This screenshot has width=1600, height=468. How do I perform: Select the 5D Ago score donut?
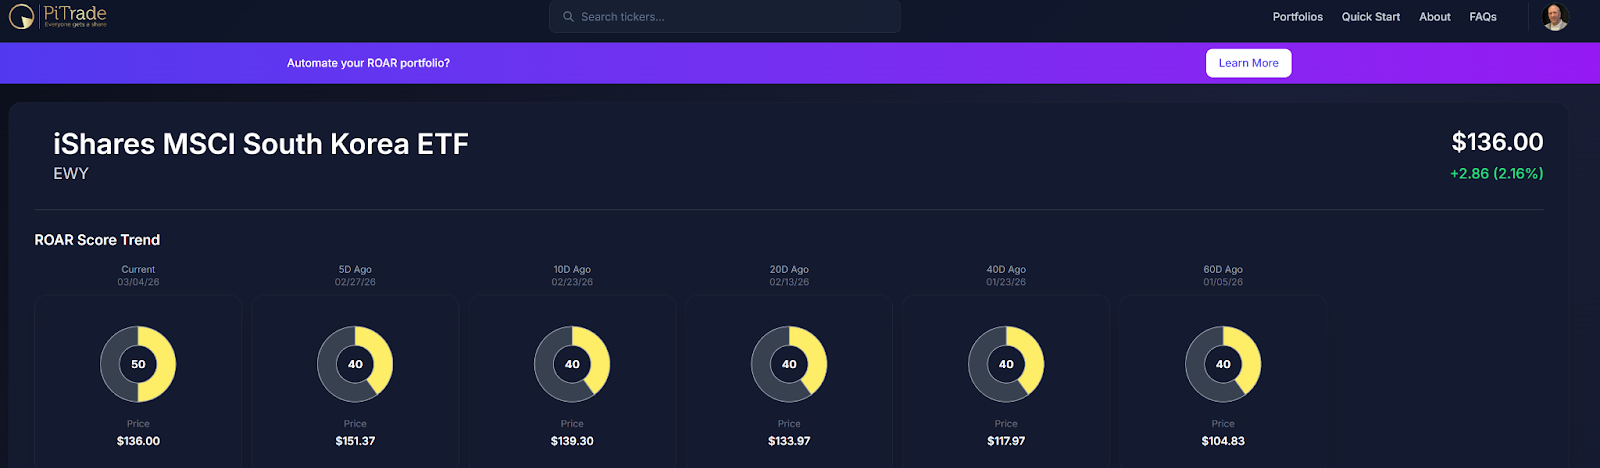(355, 364)
